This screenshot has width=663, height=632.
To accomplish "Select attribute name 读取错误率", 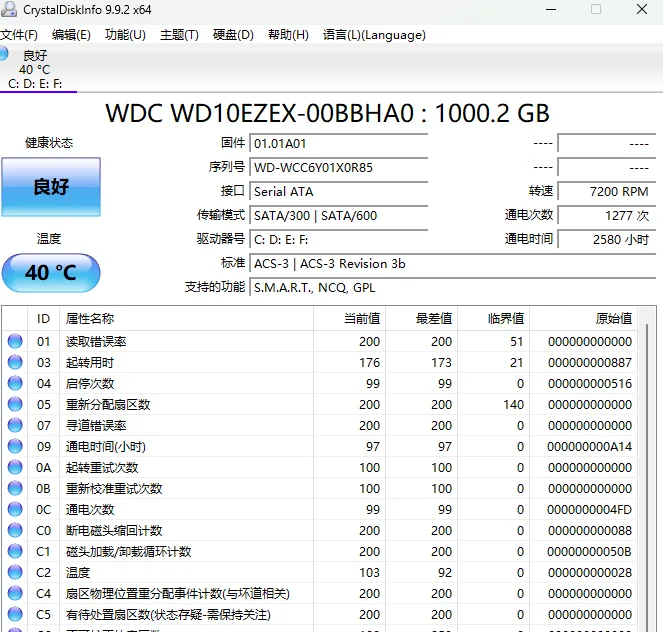I will pyautogui.click(x=96, y=342).
